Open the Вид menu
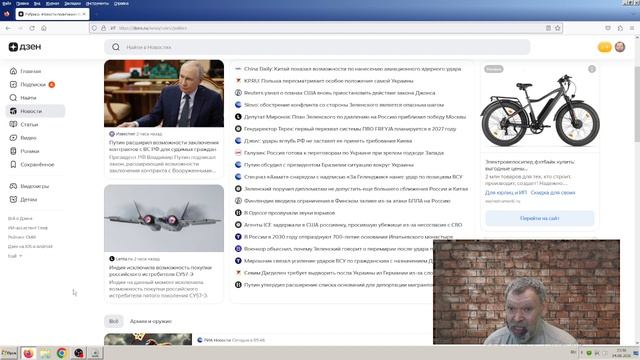 (37, 3)
